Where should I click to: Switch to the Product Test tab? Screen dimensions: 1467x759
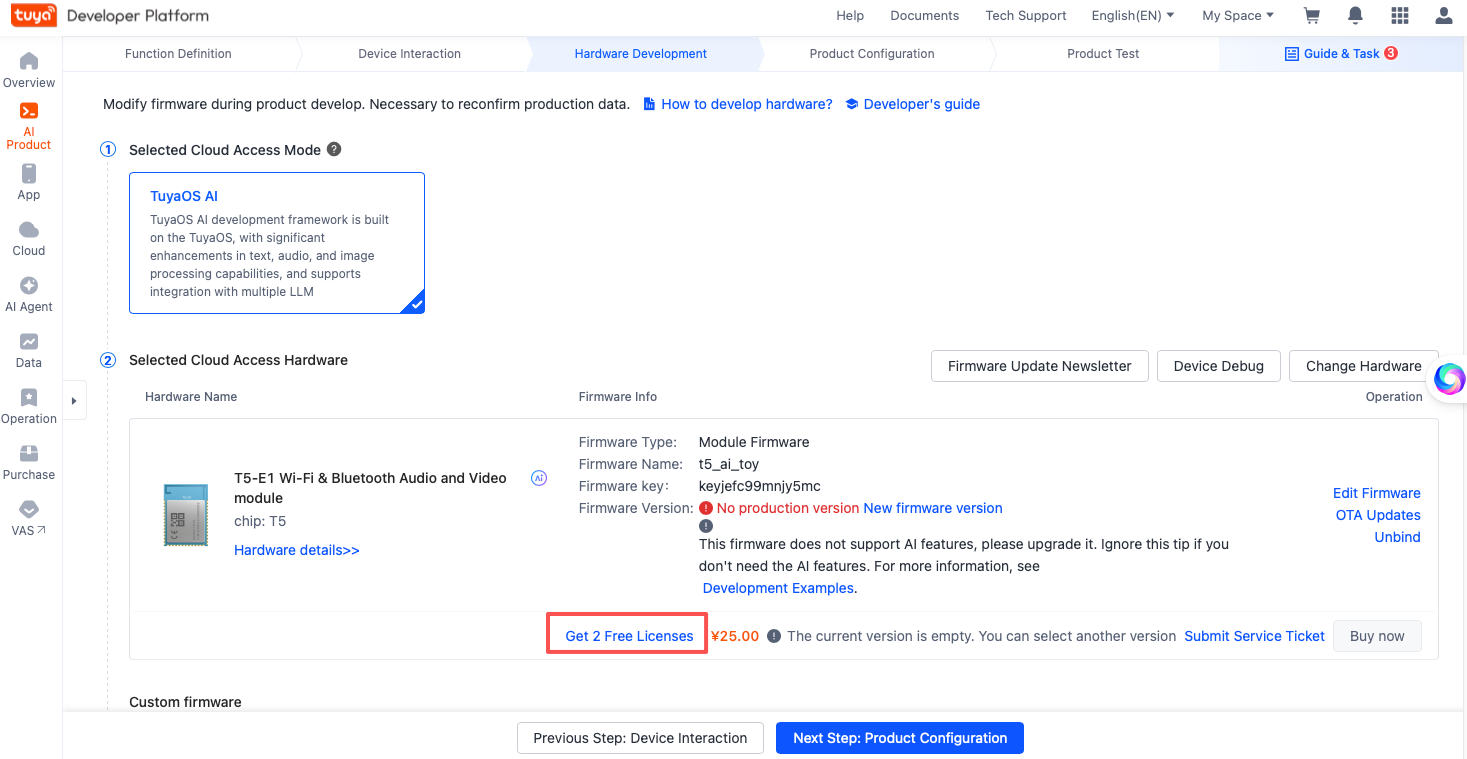pos(1102,53)
